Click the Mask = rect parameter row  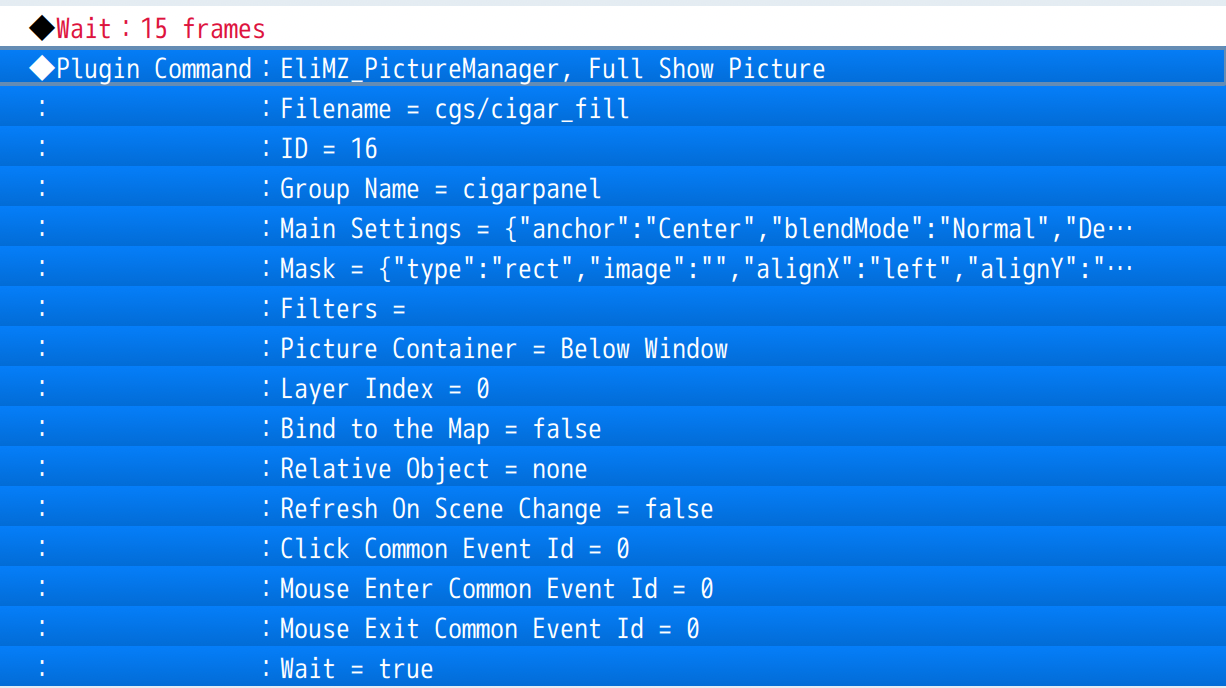click(700, 269)
